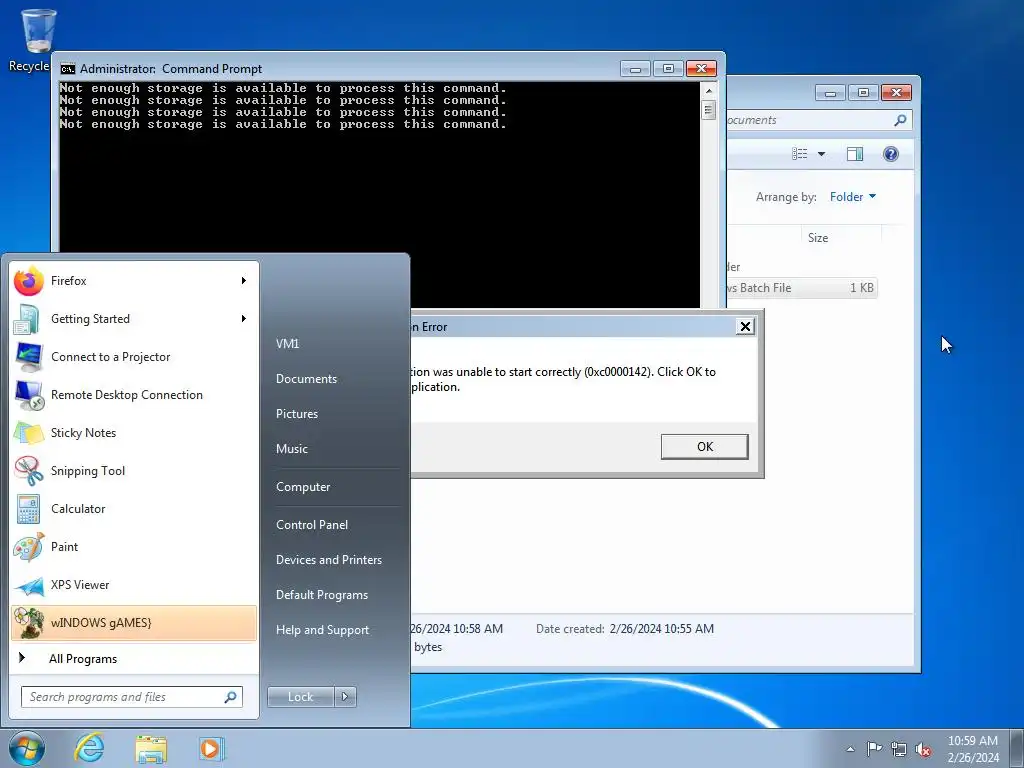1024x768 pixels.
Task: Sort by Size column header
Action: point(842,238)
